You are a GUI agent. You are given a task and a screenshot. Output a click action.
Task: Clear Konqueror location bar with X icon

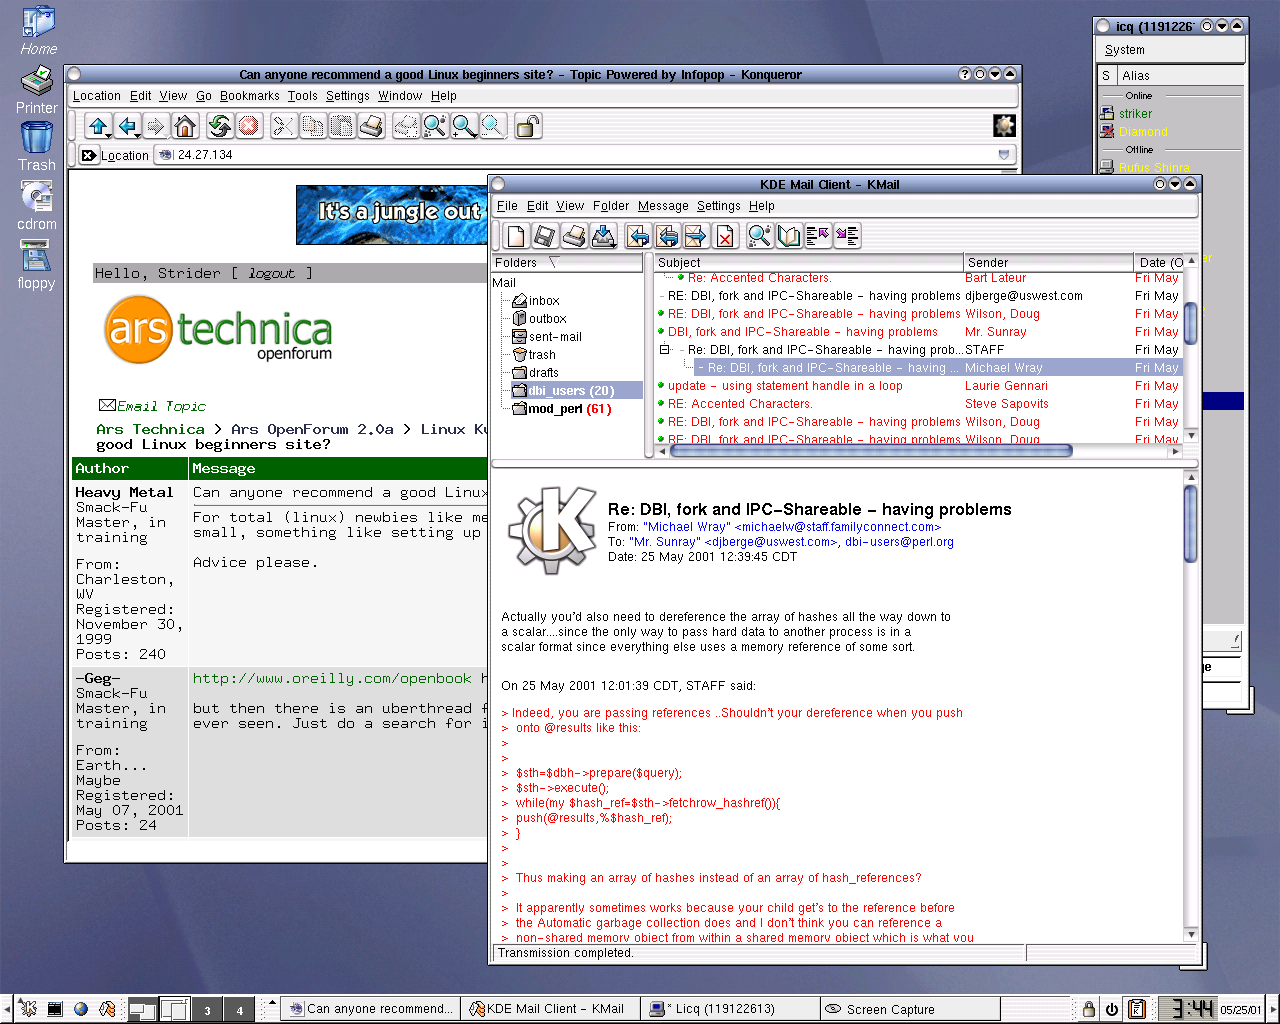pyautogui.click(x=87, y=155)
